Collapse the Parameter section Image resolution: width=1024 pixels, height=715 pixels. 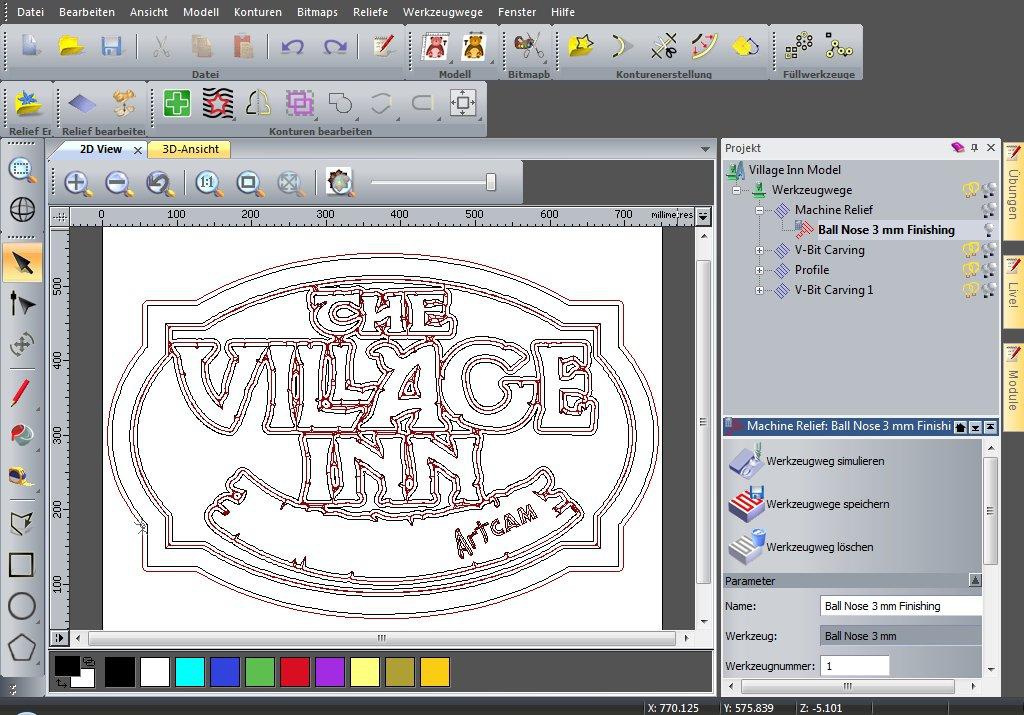[974, 580]
